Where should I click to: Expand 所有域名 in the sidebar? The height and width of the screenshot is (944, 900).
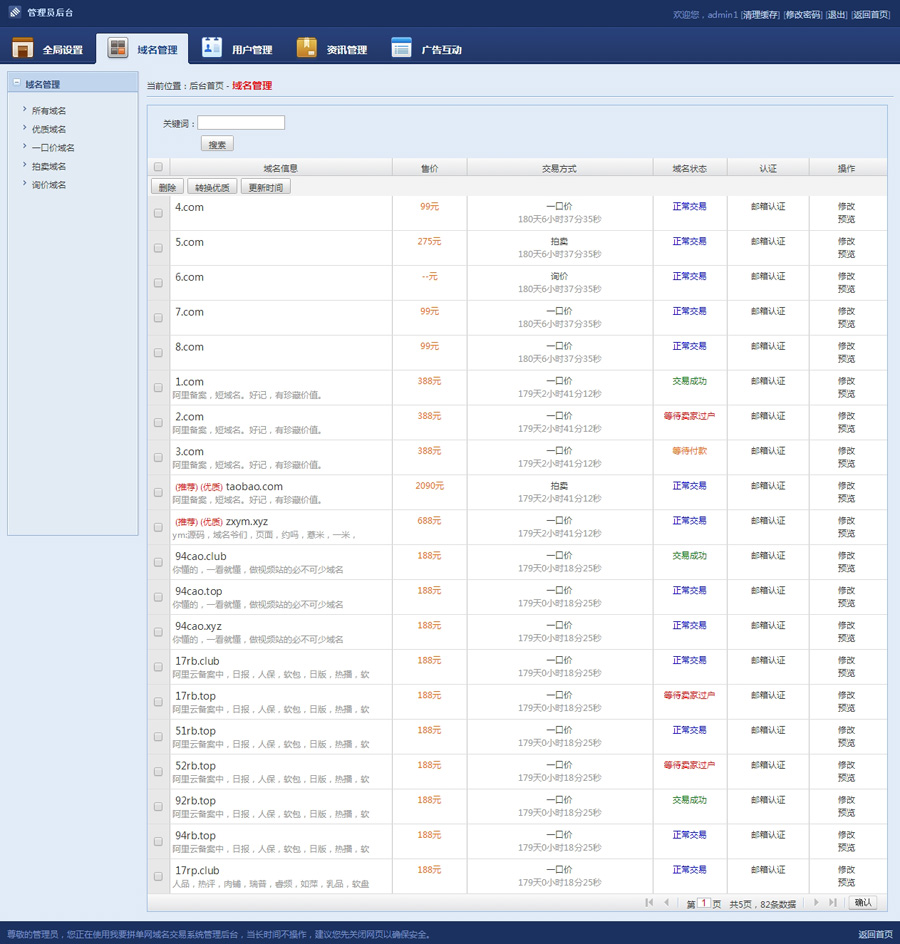coord(48,111)
